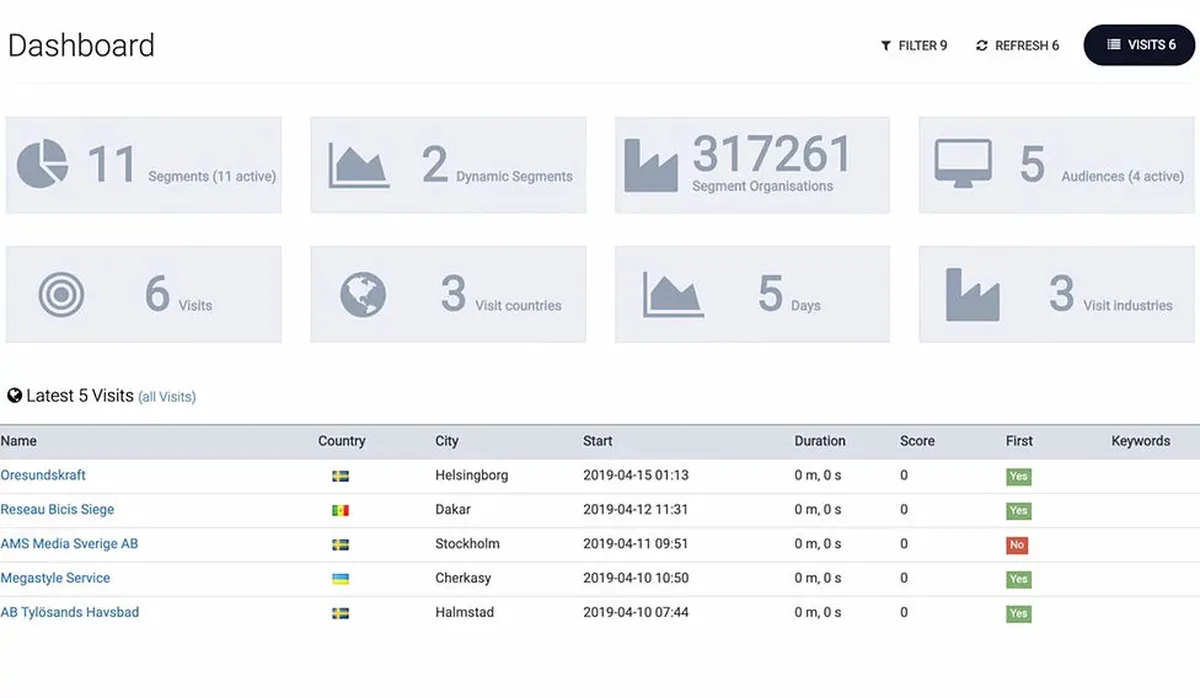Click the Swedish flag in AB Tylösands Havsbad row

[x=340, y=613]
